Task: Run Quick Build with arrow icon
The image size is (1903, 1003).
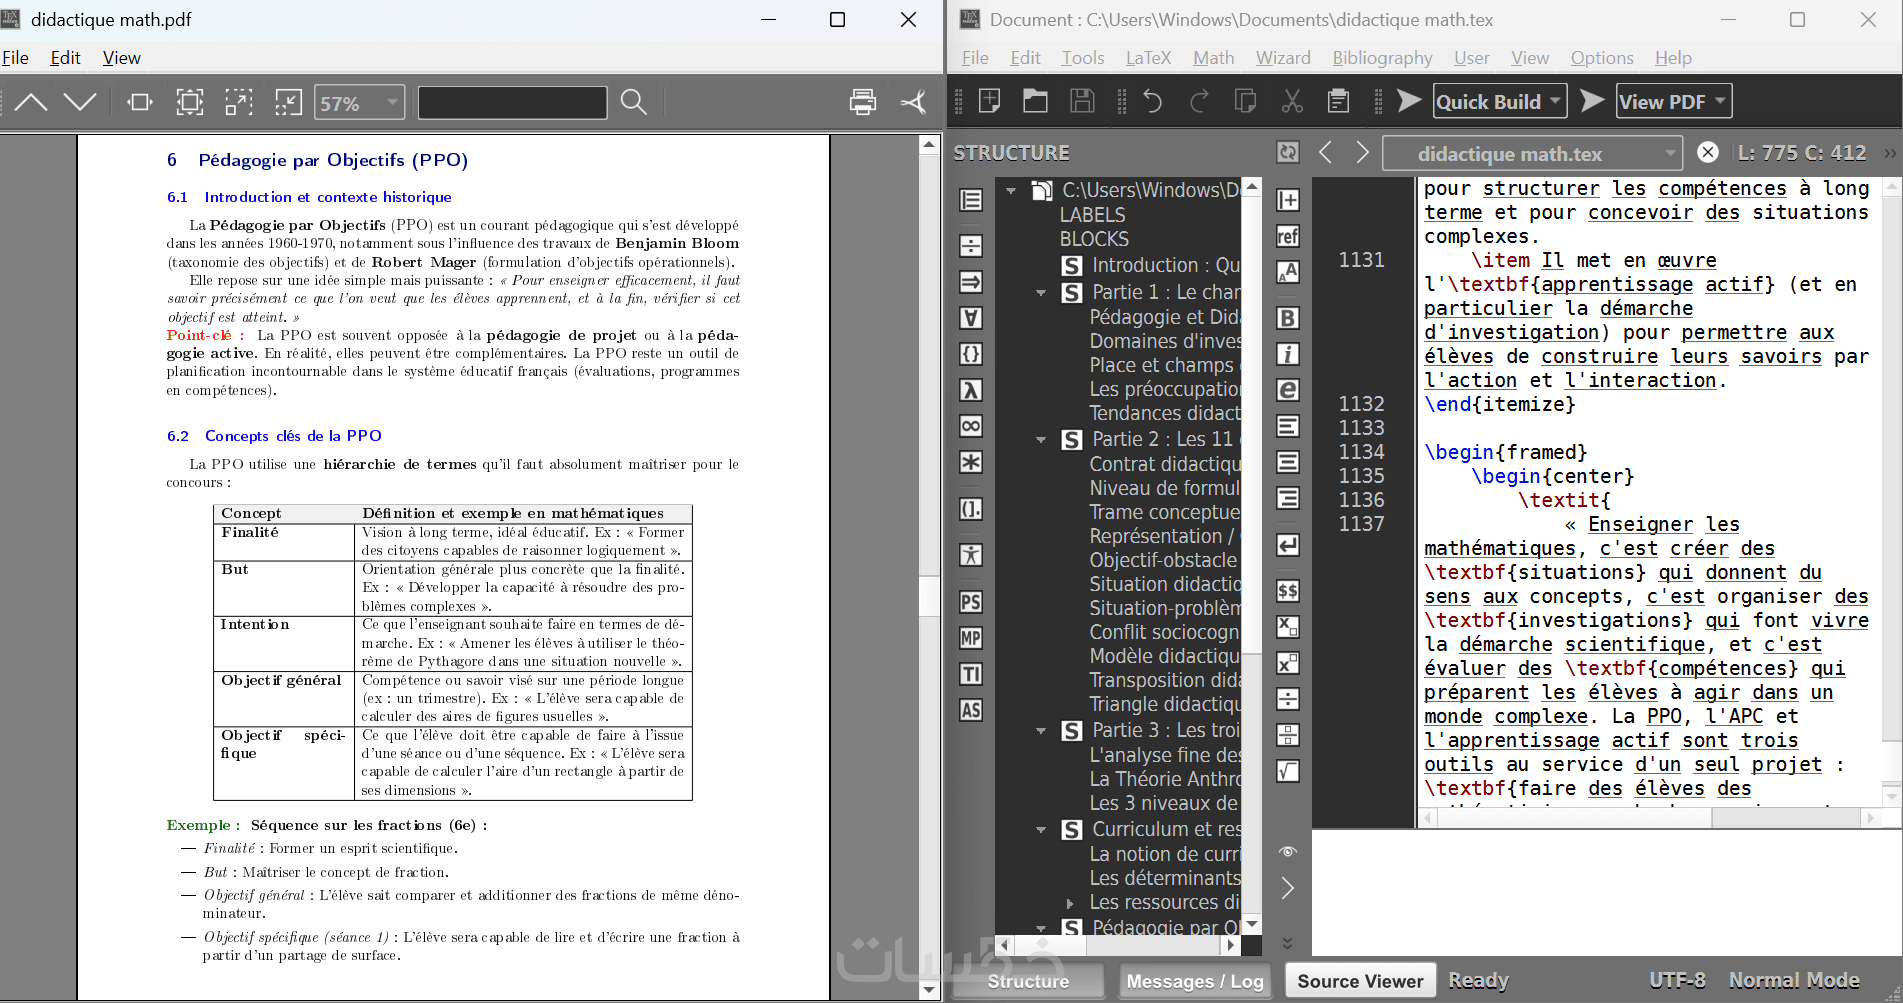Action: click(1409, 101)
